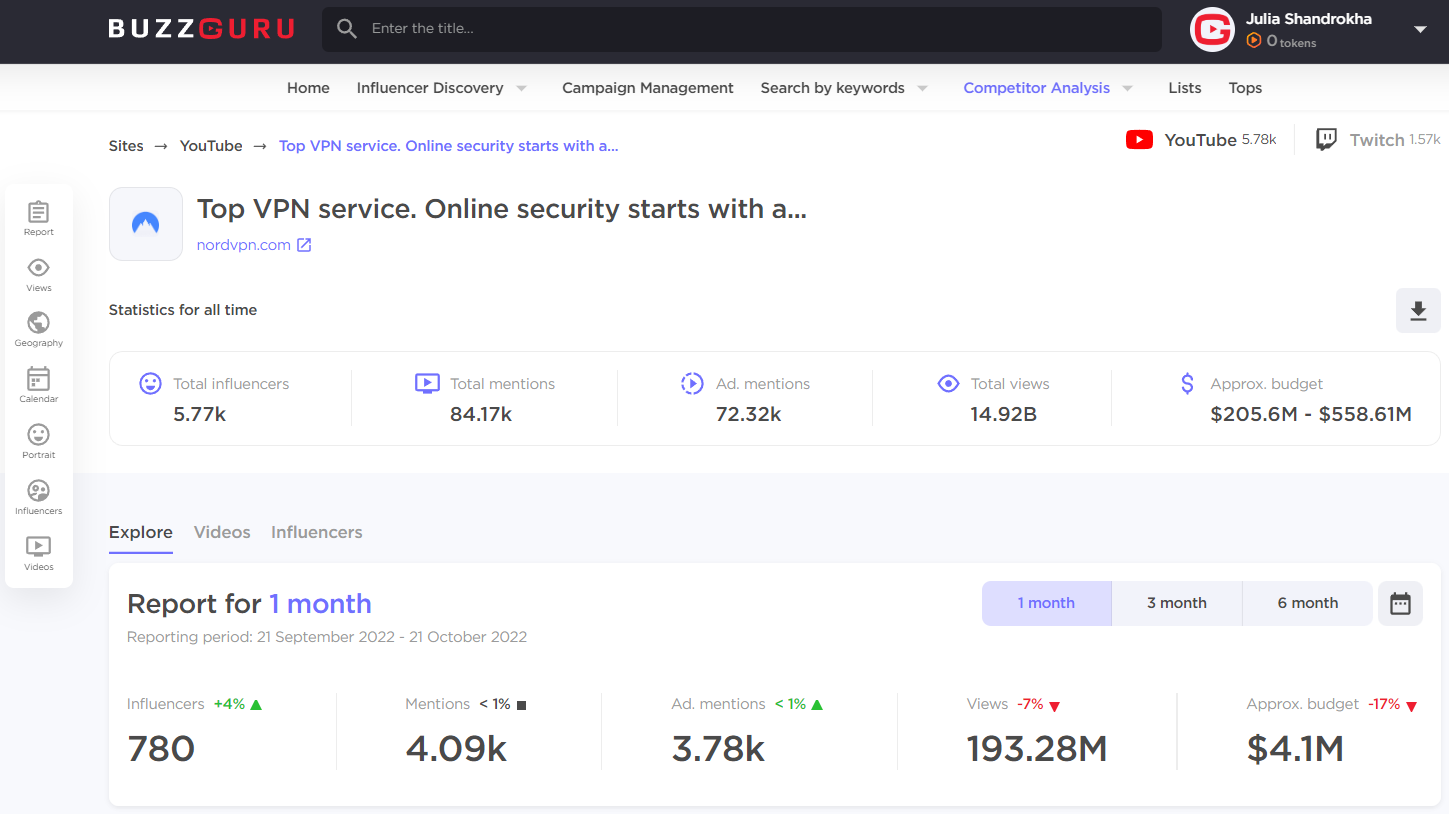Click the Statistics for all time label
Viewport: 1449px width, 814px height.
[x=183, y=310]
